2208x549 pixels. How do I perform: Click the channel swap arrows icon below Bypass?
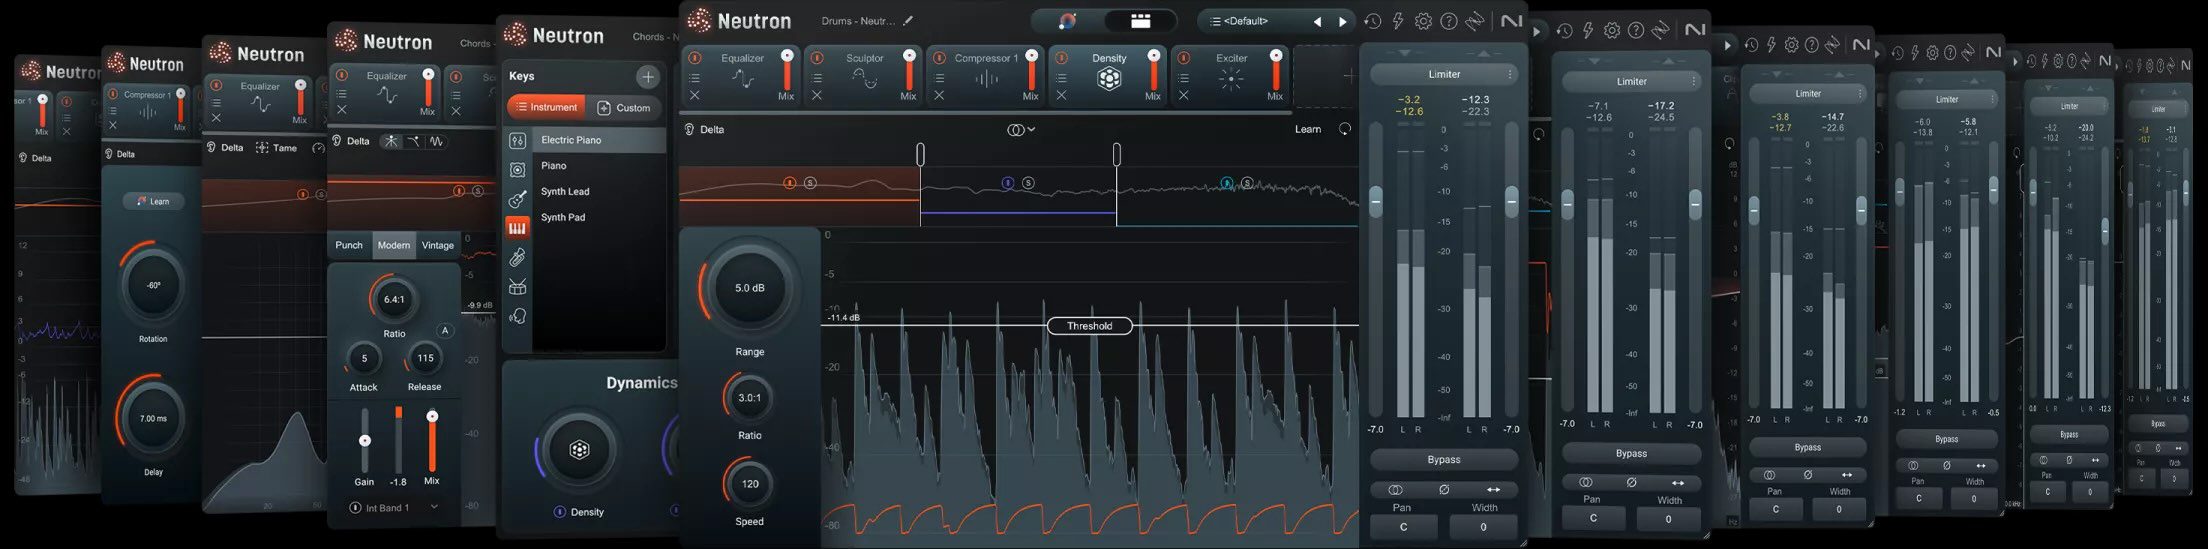click(1493, 489)
